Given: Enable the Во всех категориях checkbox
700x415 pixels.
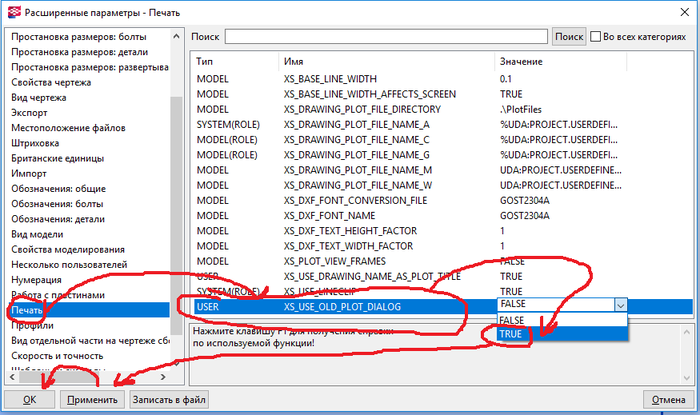Looking at the screenshot, I should click(595, 37).
